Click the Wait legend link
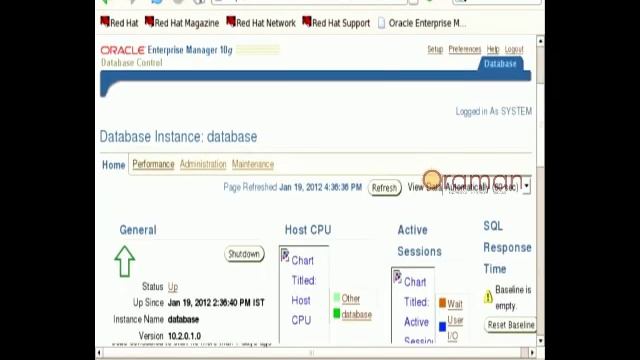Image resolution: width=640 pixels, height=360 pixels. pos(455,304)
